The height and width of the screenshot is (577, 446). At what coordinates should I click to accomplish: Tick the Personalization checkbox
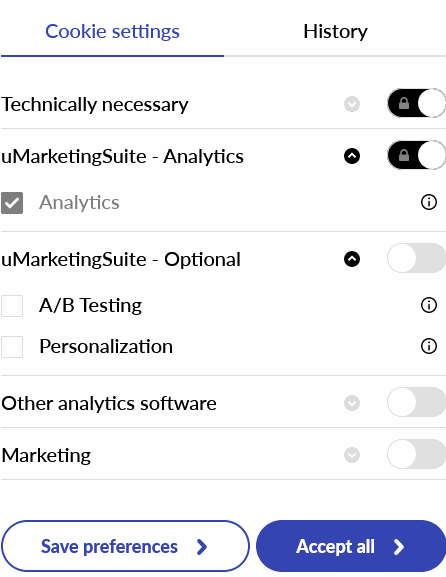point(12,347)
